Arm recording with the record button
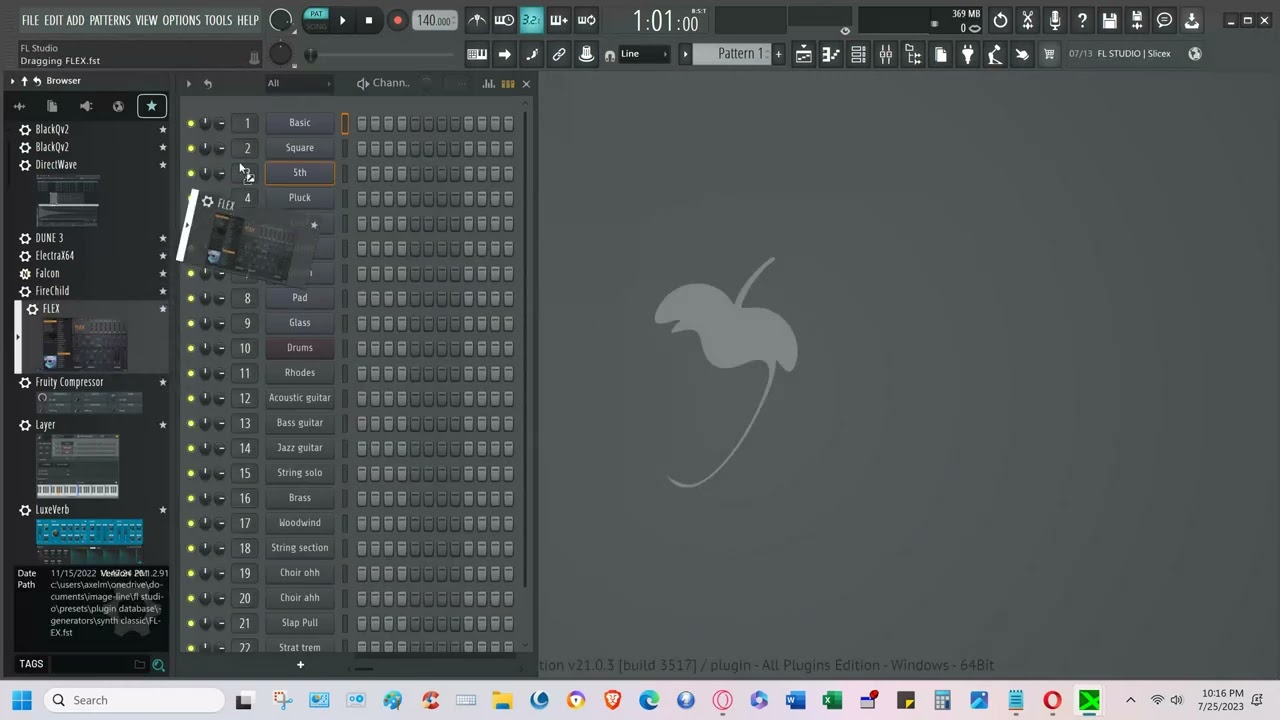The height and width of the screenshot is (720, 1280). pos(397,20)
